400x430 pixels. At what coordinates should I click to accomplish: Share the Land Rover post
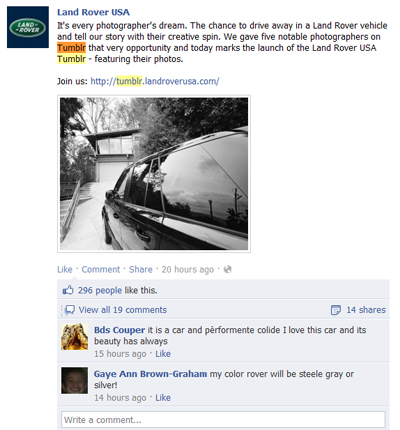[141, 269]
